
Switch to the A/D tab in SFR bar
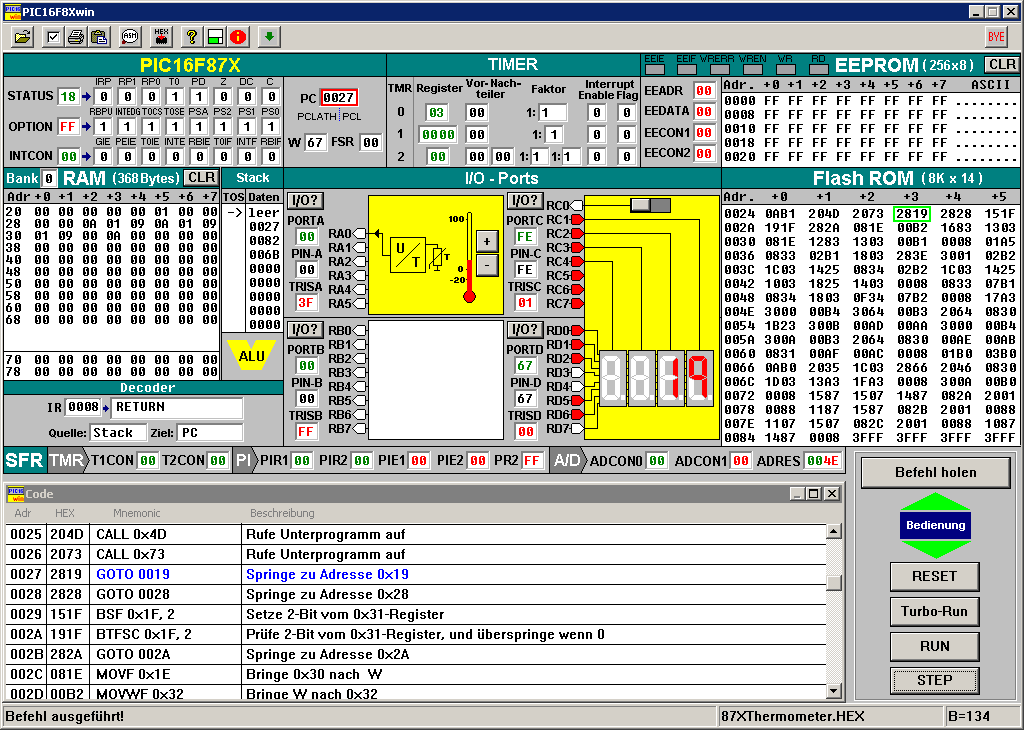coord(567,461)
